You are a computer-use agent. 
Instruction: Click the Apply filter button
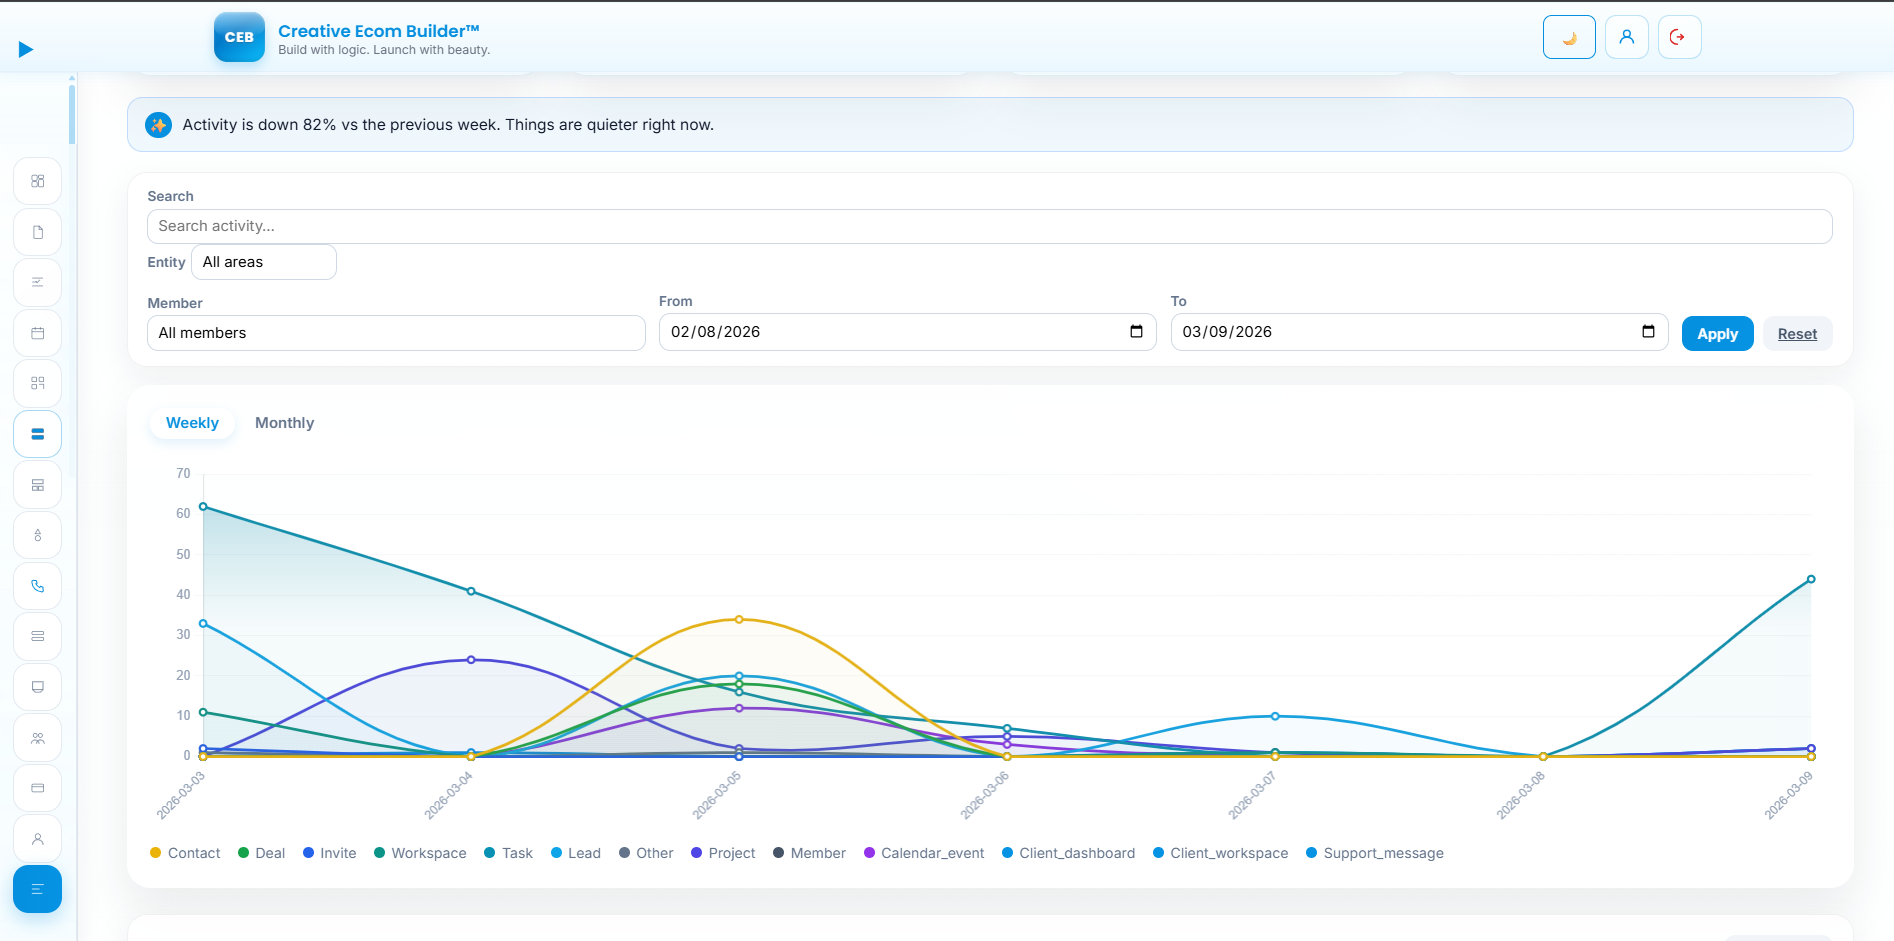[1717, 333]
